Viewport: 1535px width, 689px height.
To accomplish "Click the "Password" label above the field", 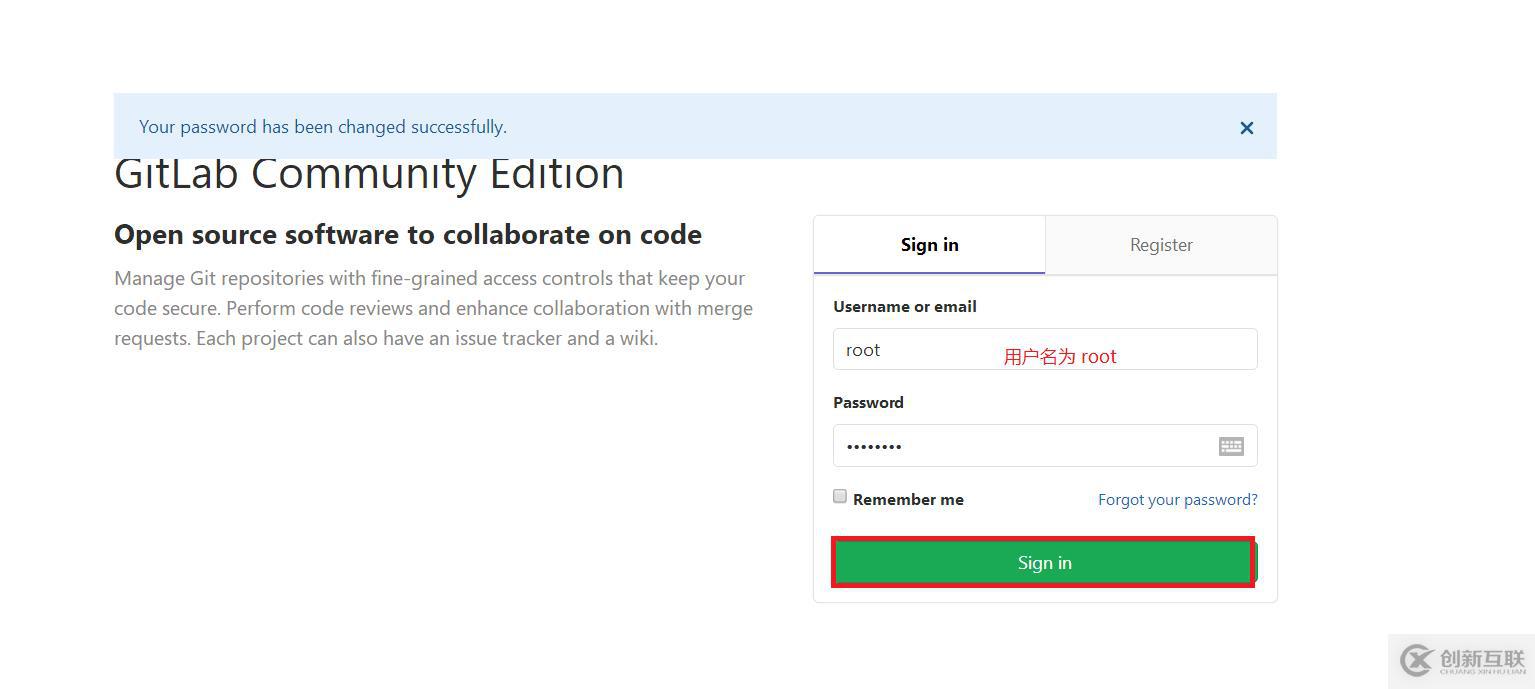I will (x=868, y=402).
